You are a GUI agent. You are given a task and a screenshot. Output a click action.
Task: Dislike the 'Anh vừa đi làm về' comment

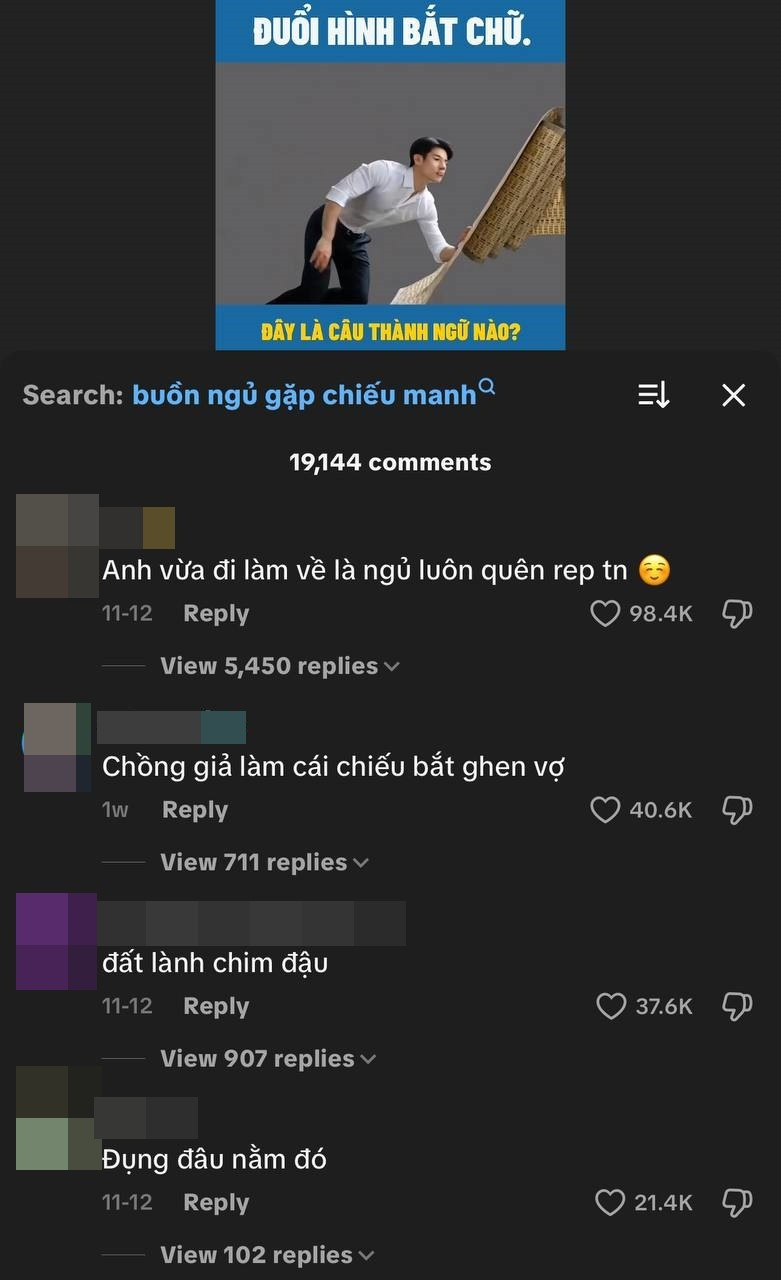[x=737, y=613]
